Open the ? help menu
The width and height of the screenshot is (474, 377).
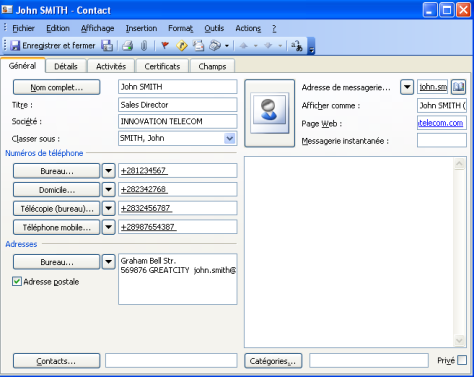[274, 28]
